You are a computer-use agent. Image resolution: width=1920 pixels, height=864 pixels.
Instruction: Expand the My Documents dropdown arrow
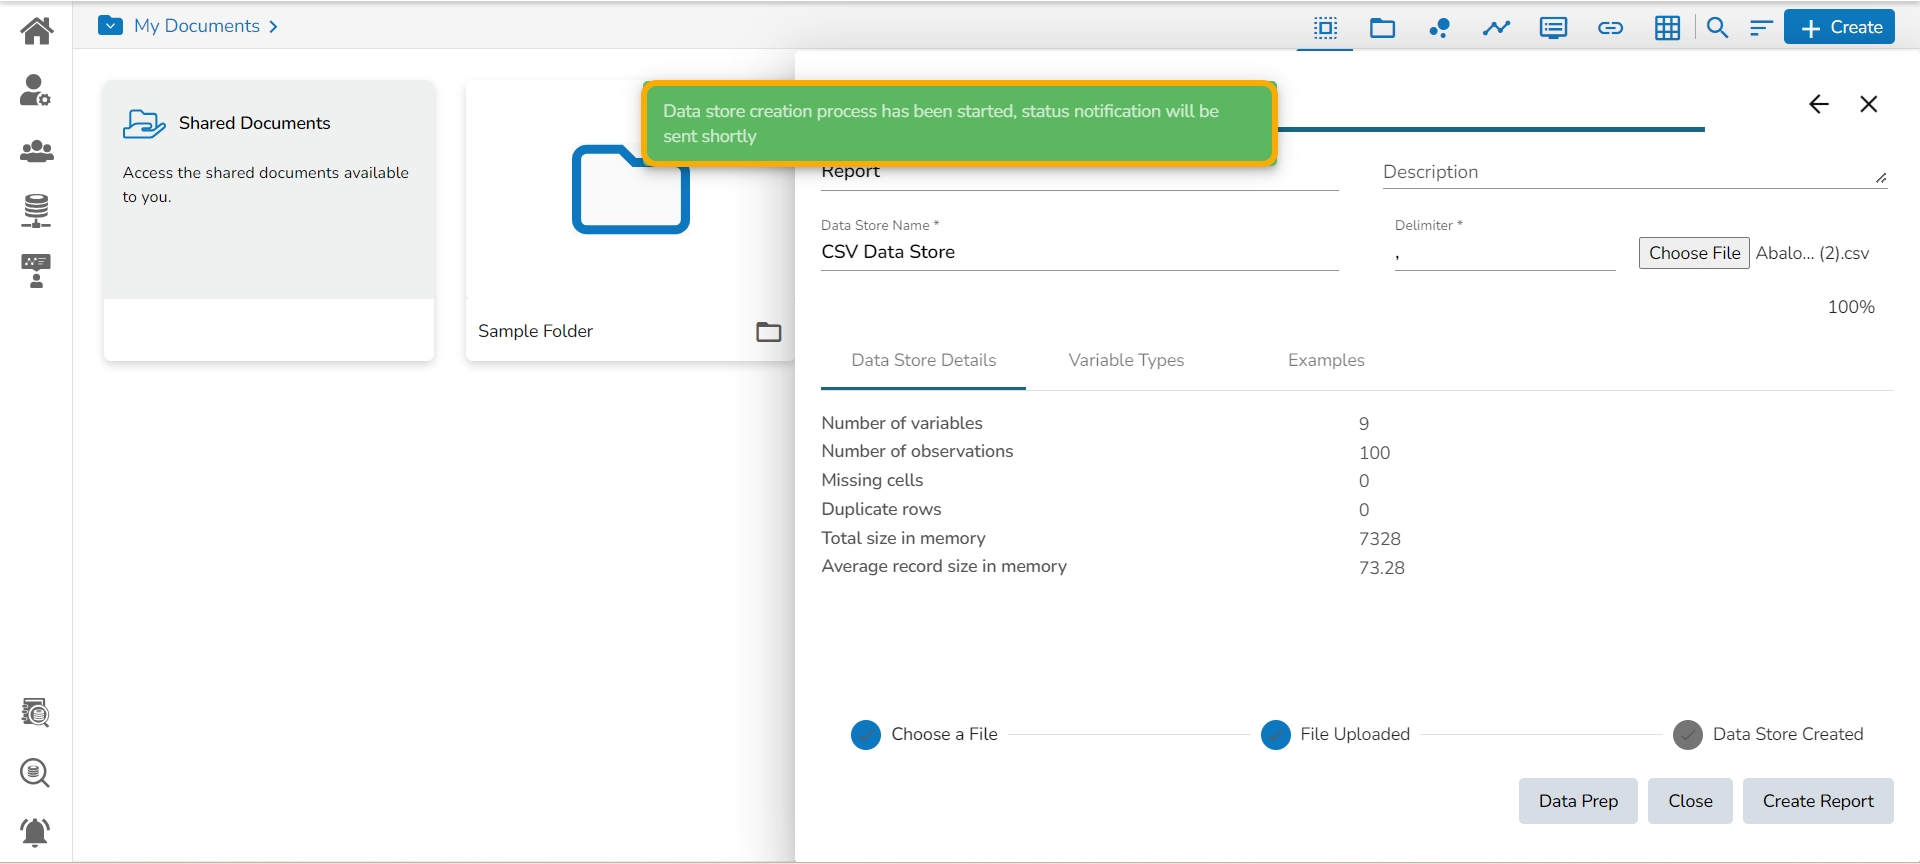111,26
